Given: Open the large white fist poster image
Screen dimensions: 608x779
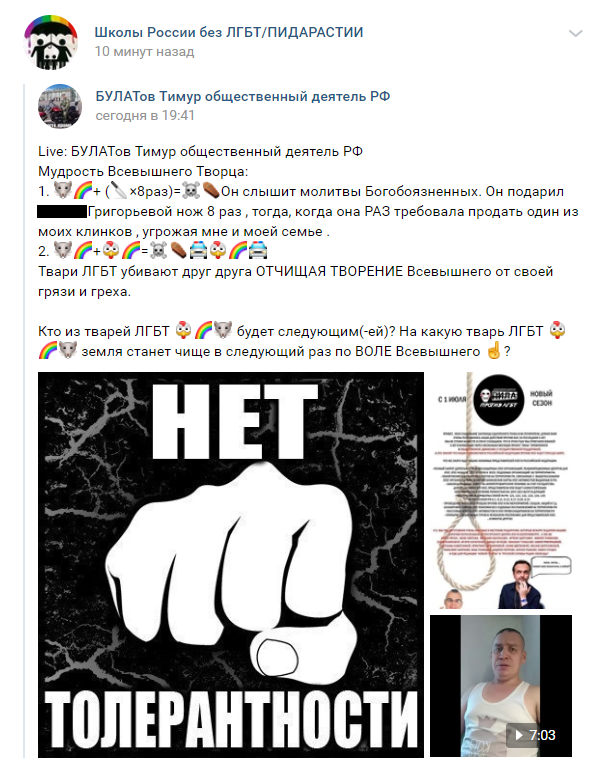Looking at the screenshot, I should click(231, 565).
